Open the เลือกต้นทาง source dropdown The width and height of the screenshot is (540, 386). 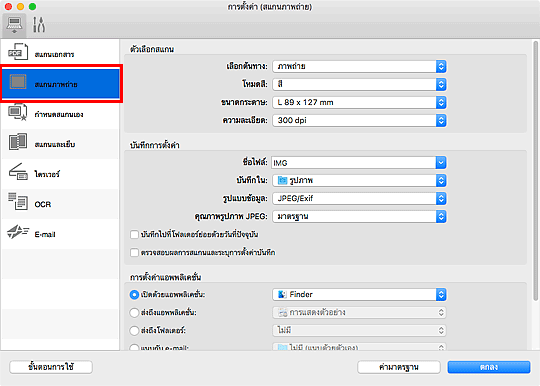(x=359, y=66)
